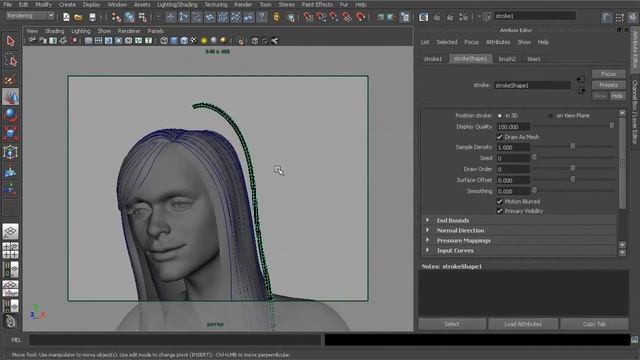
Task: Select the on View Plane radio button
Action: pyautogui.click(x=551, y=116)
